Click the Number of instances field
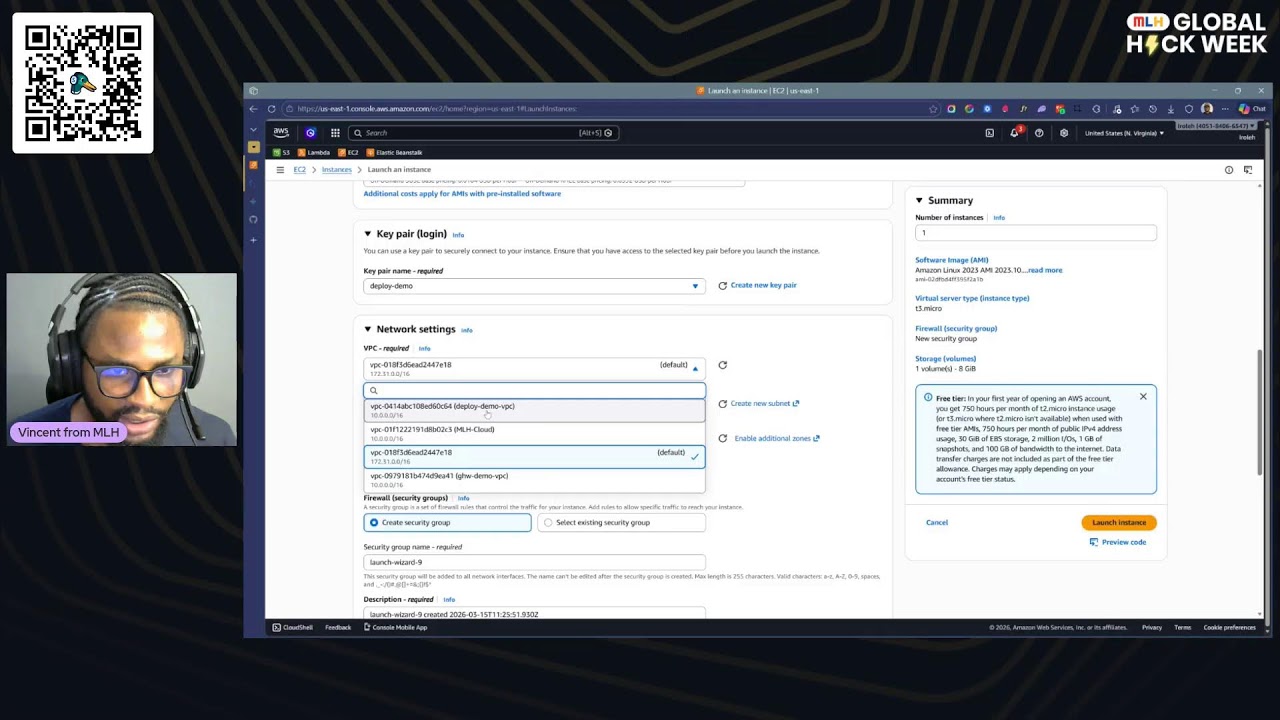This screenshot has width=1280, height=720. (x=1036, y=233)
